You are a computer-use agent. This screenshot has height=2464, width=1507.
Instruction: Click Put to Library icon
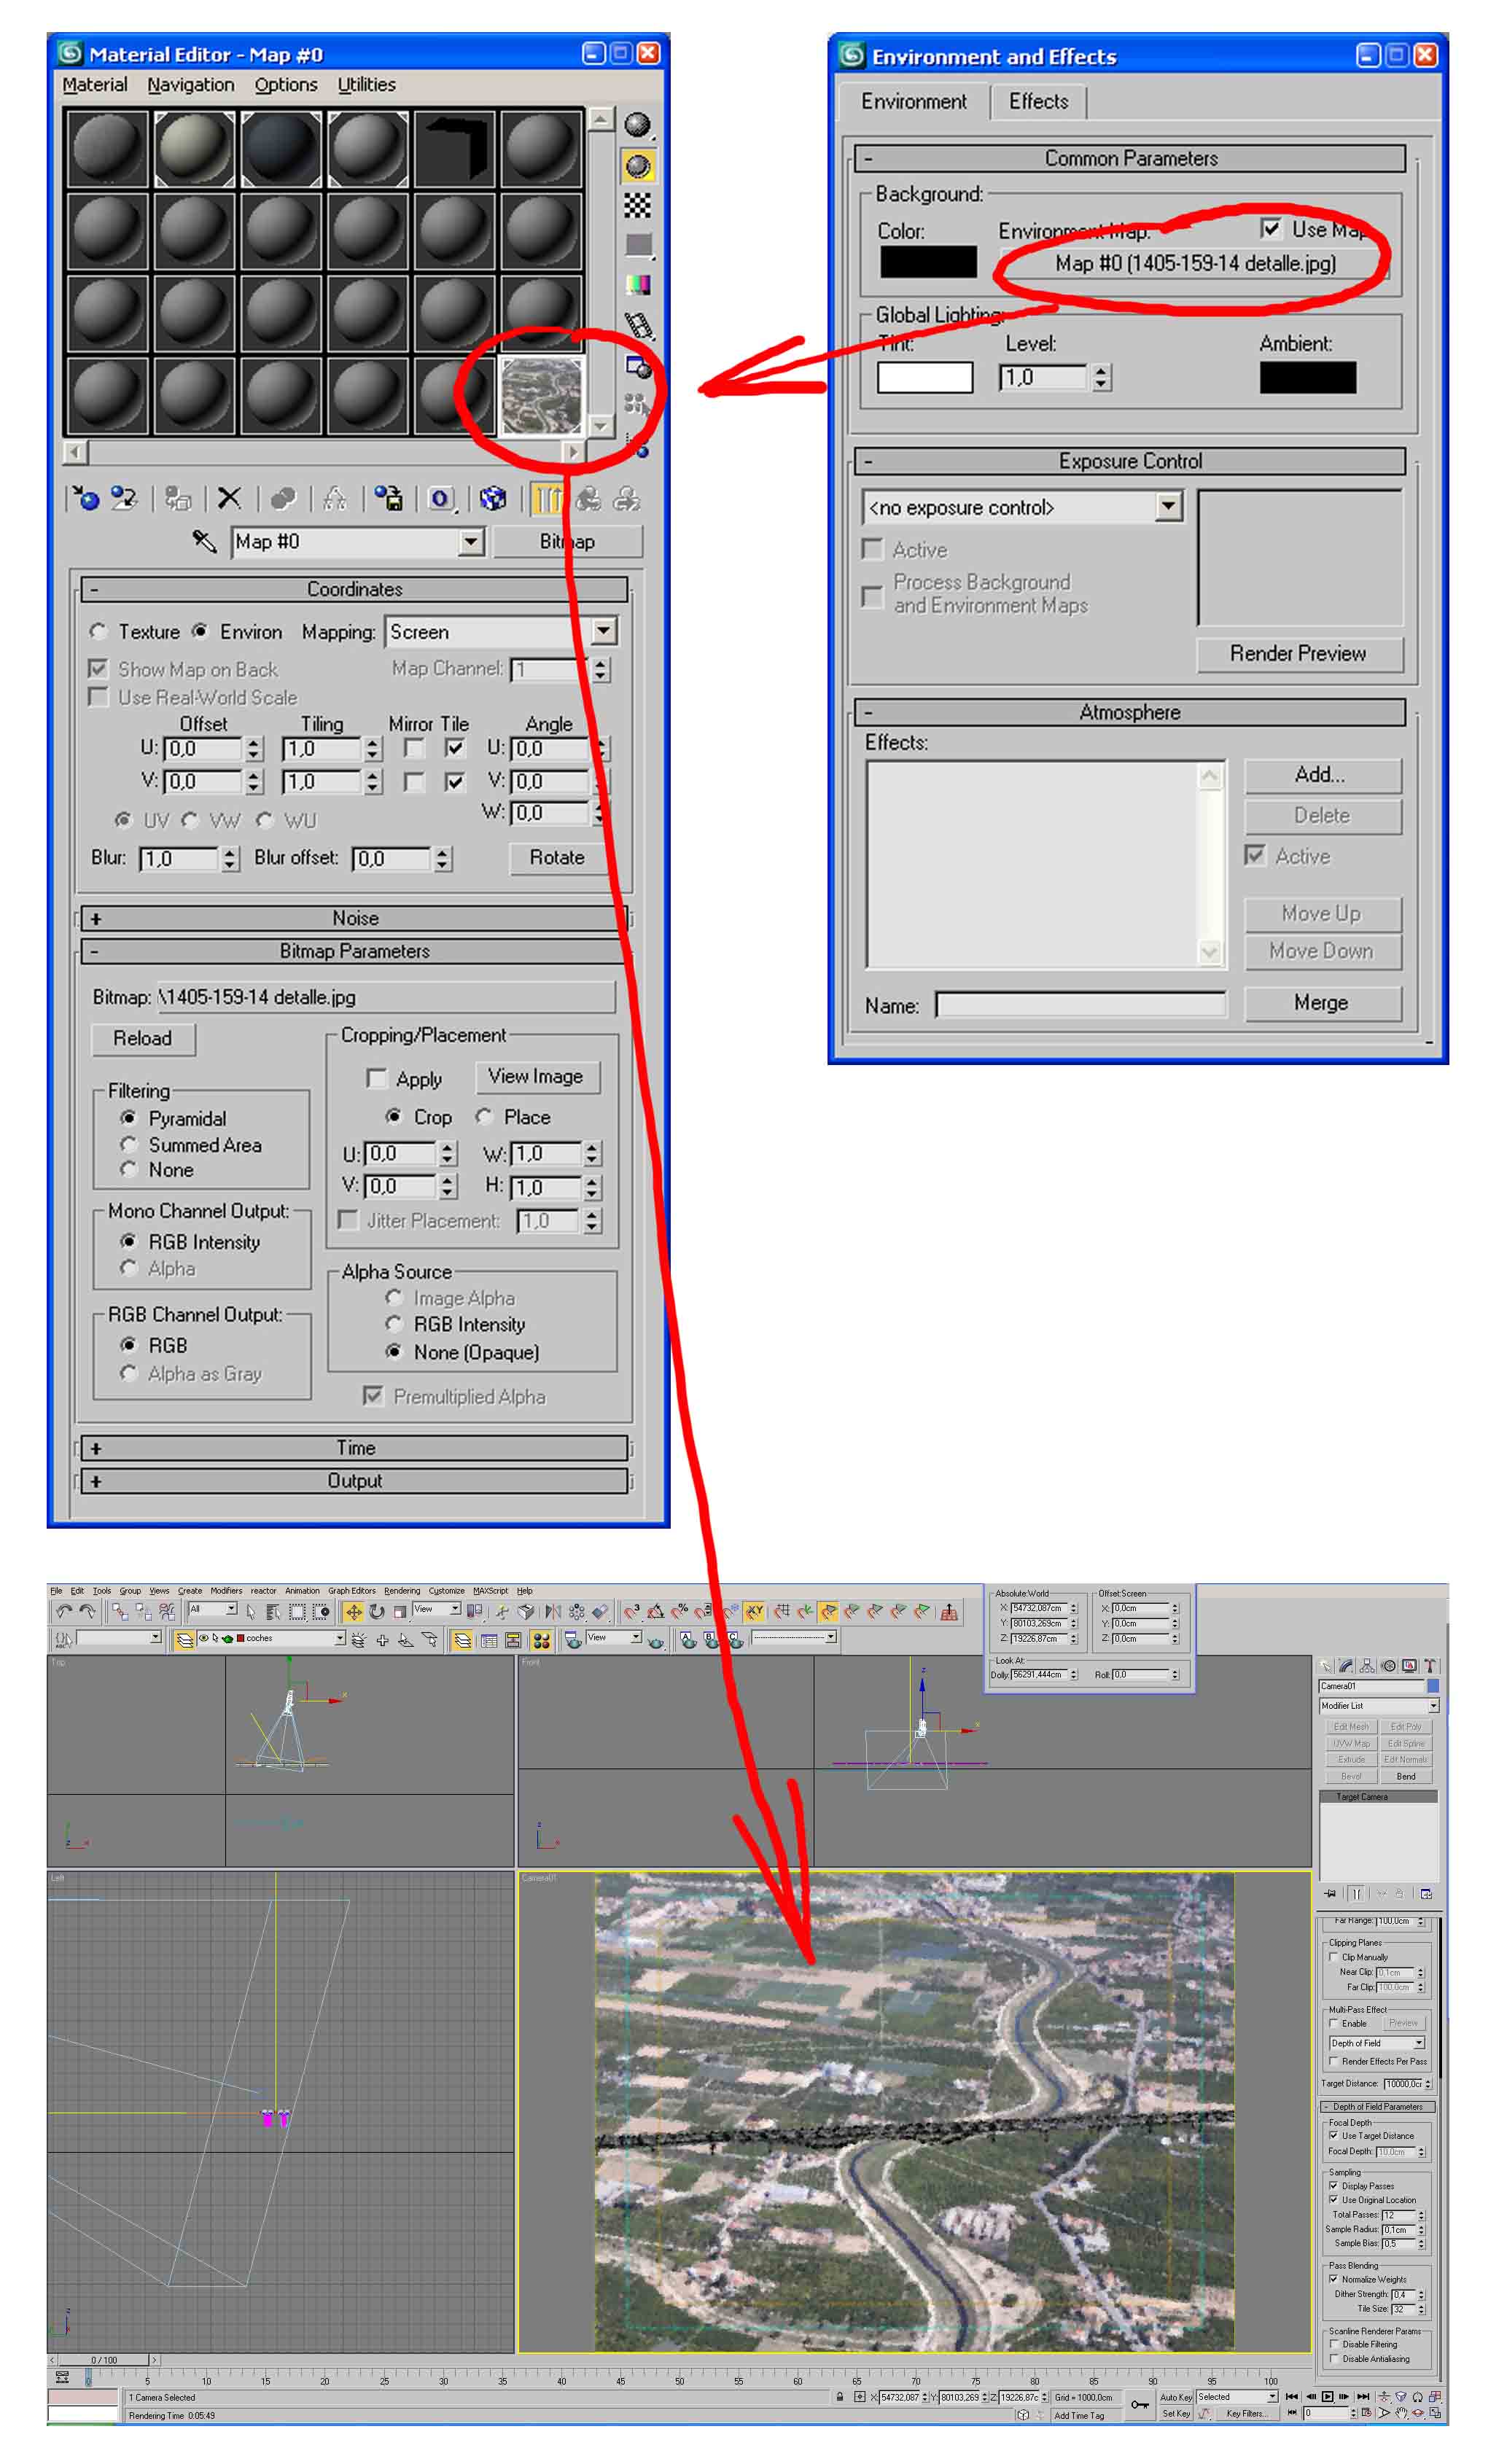point(388,499)
